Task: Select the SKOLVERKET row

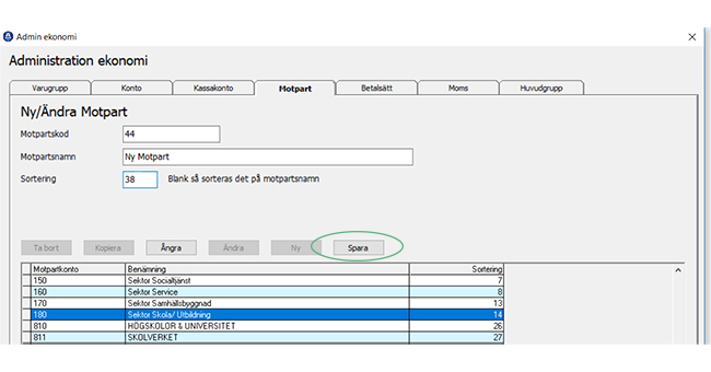Action: point(263,337)
